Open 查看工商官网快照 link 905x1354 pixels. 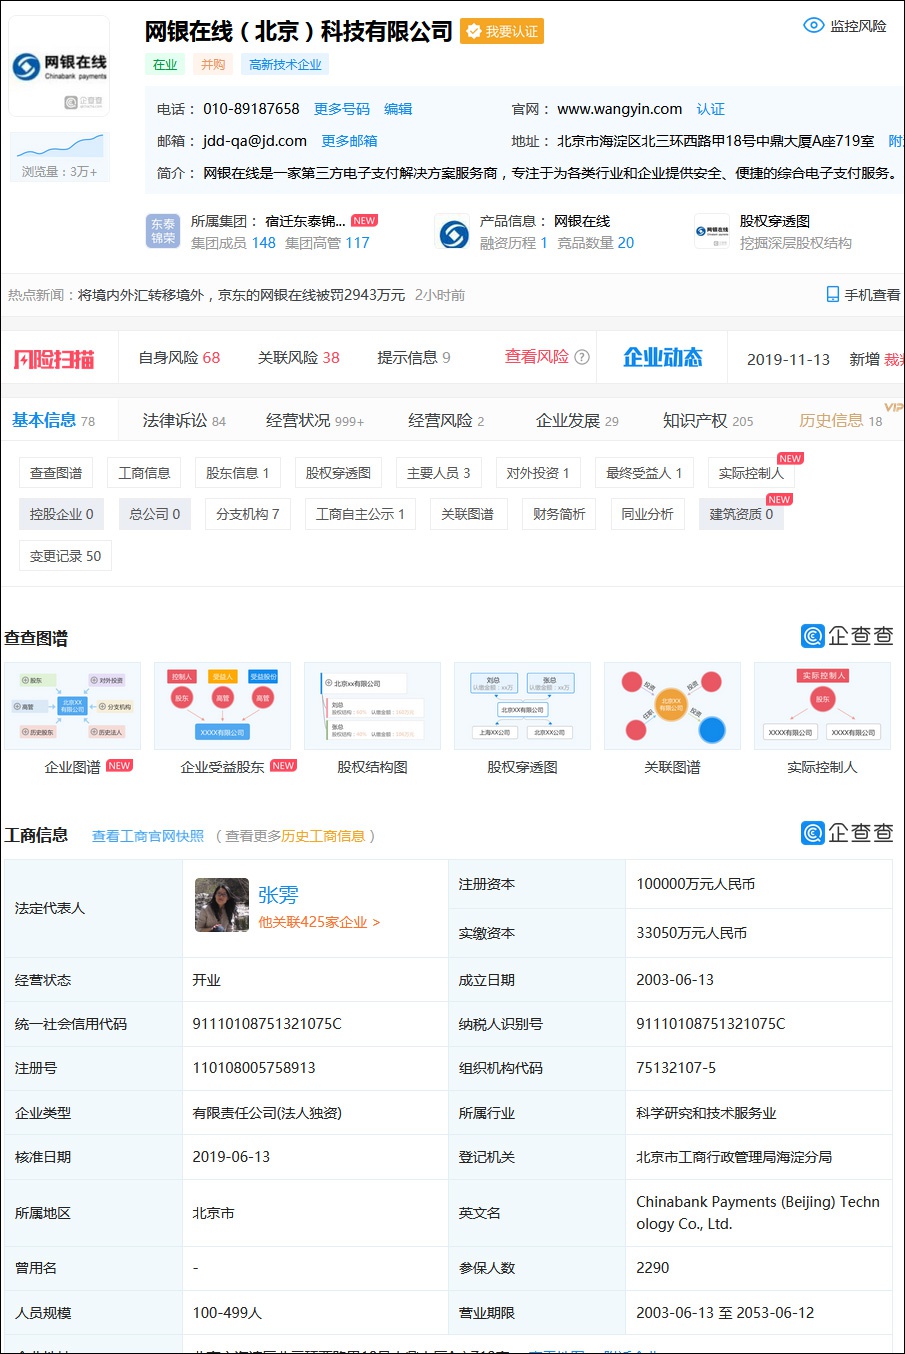pos(148,836)
